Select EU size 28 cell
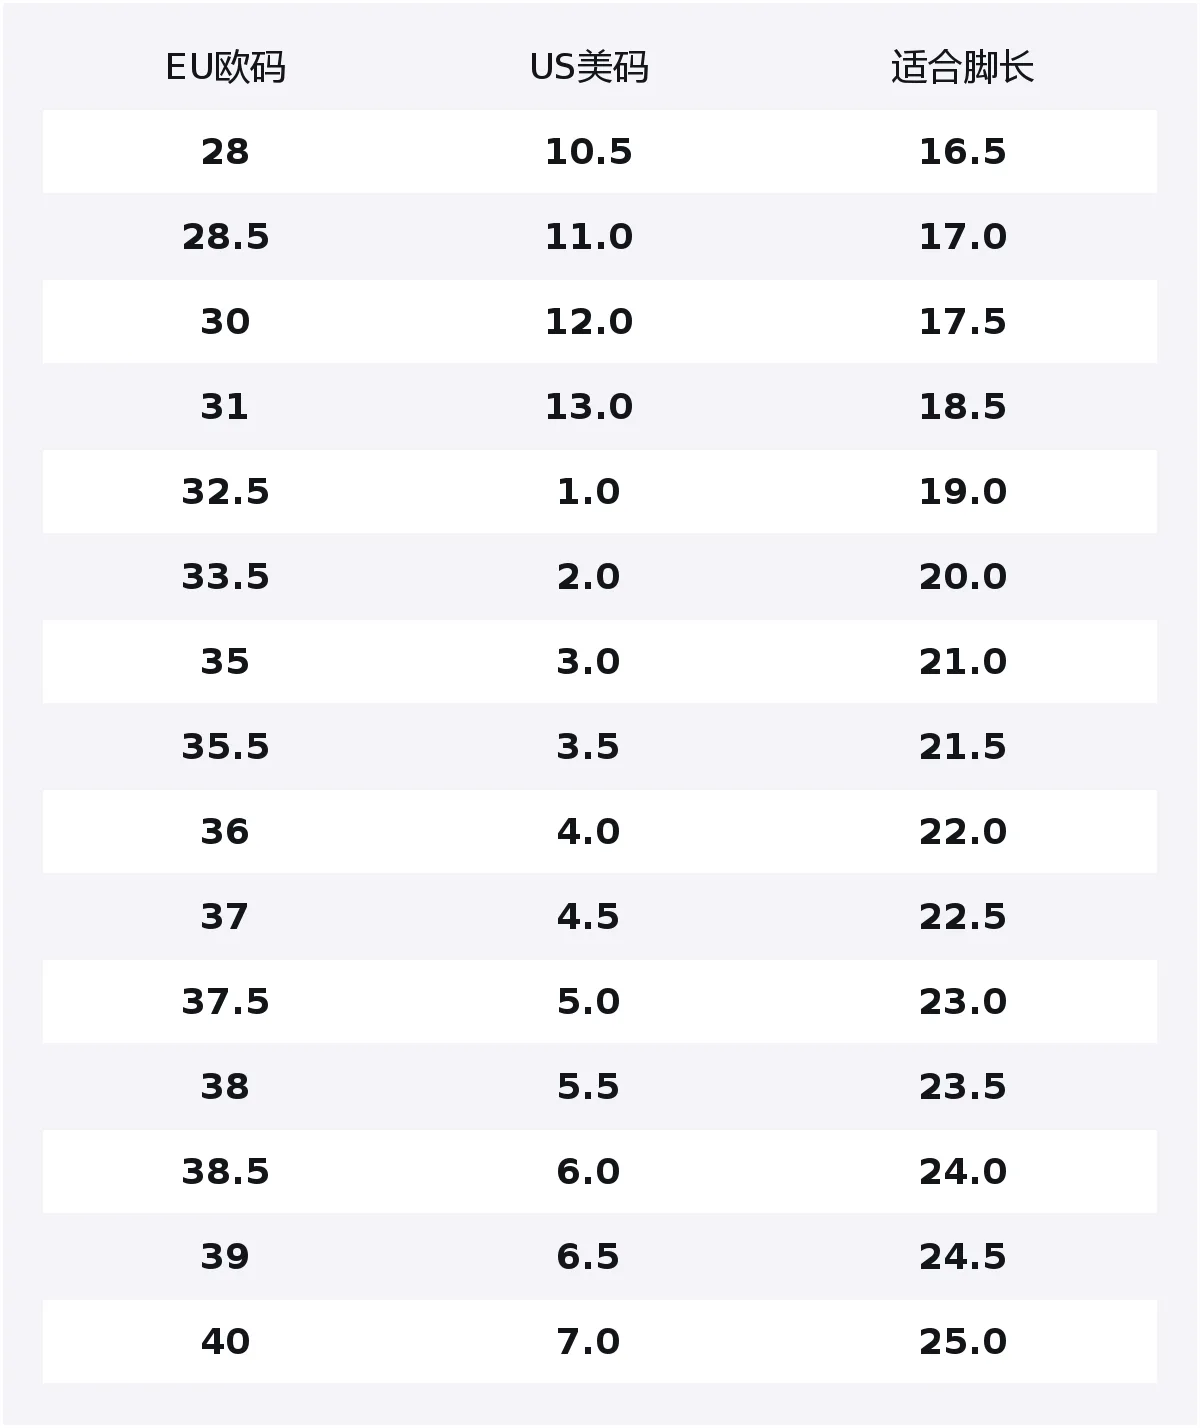Image resolution: width=1200 pixels, height=1428 pixels. [x=225, y=152]
